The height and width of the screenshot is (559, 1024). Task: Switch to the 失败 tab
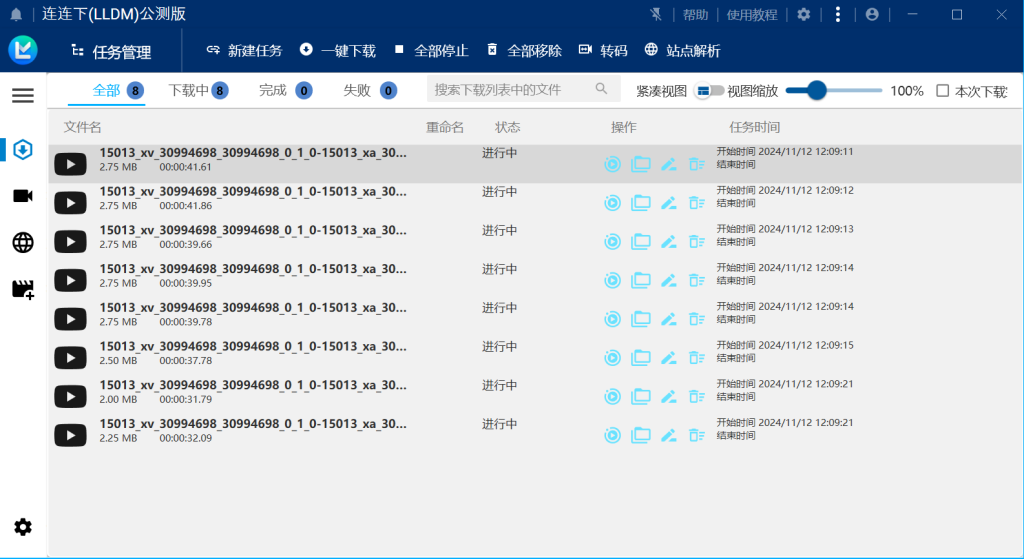coord(370,90)
